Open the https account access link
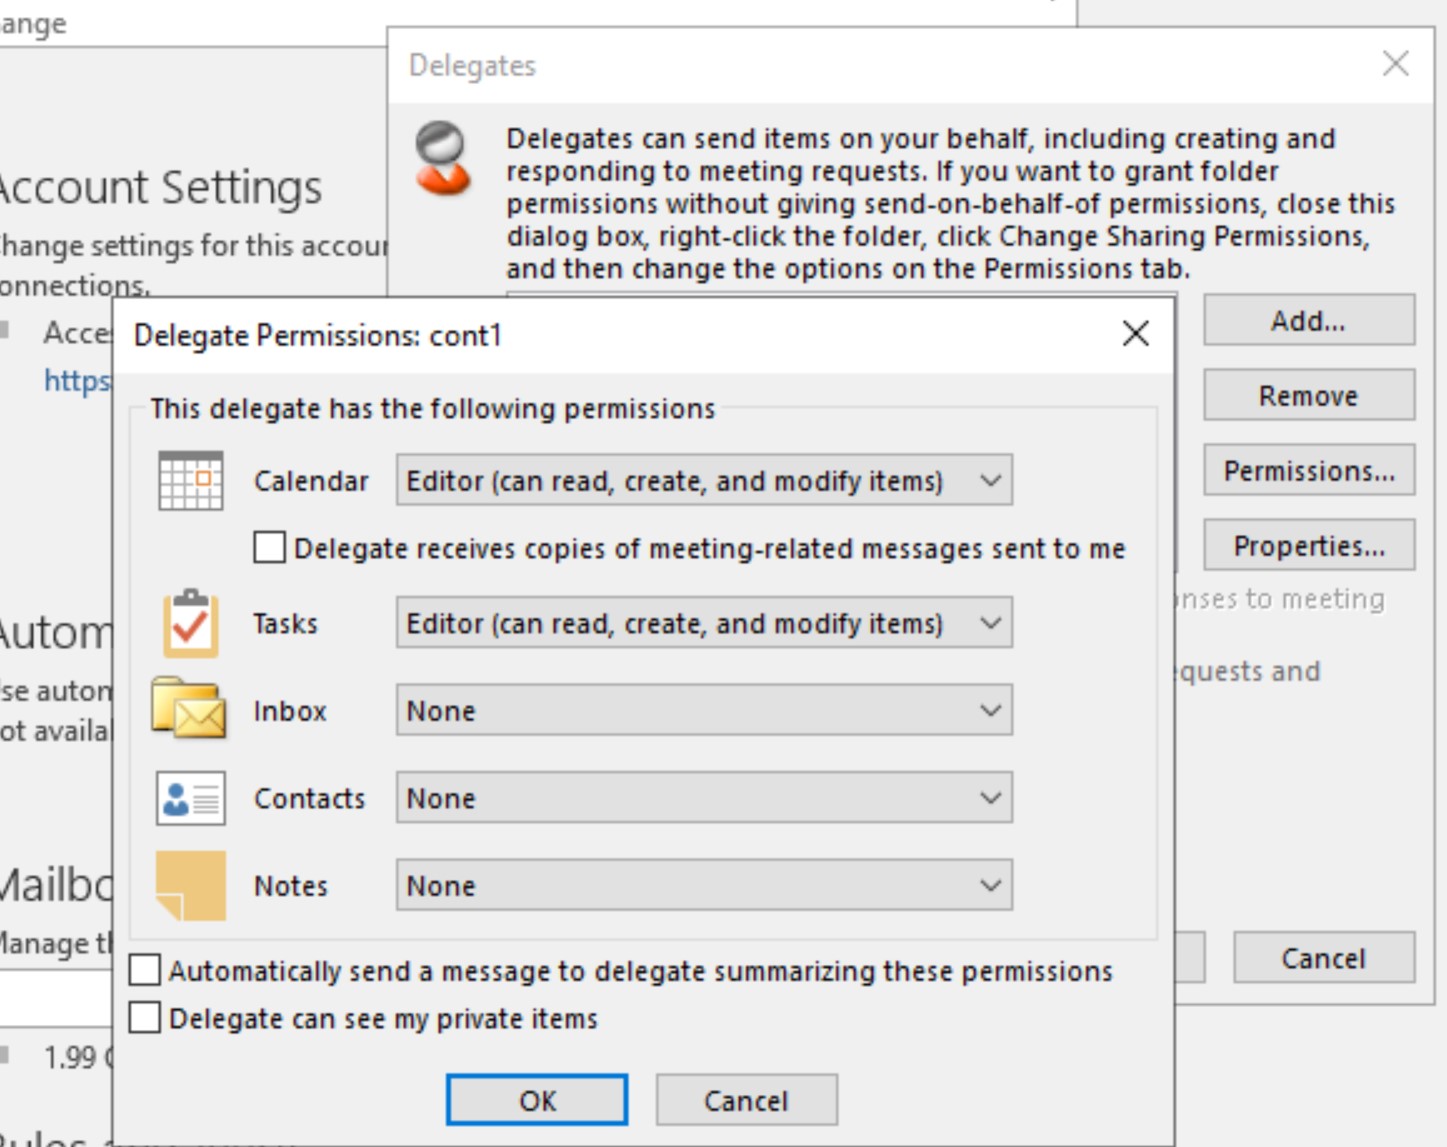Viewport: 1447px width, 1147px height. pos(78,380)
